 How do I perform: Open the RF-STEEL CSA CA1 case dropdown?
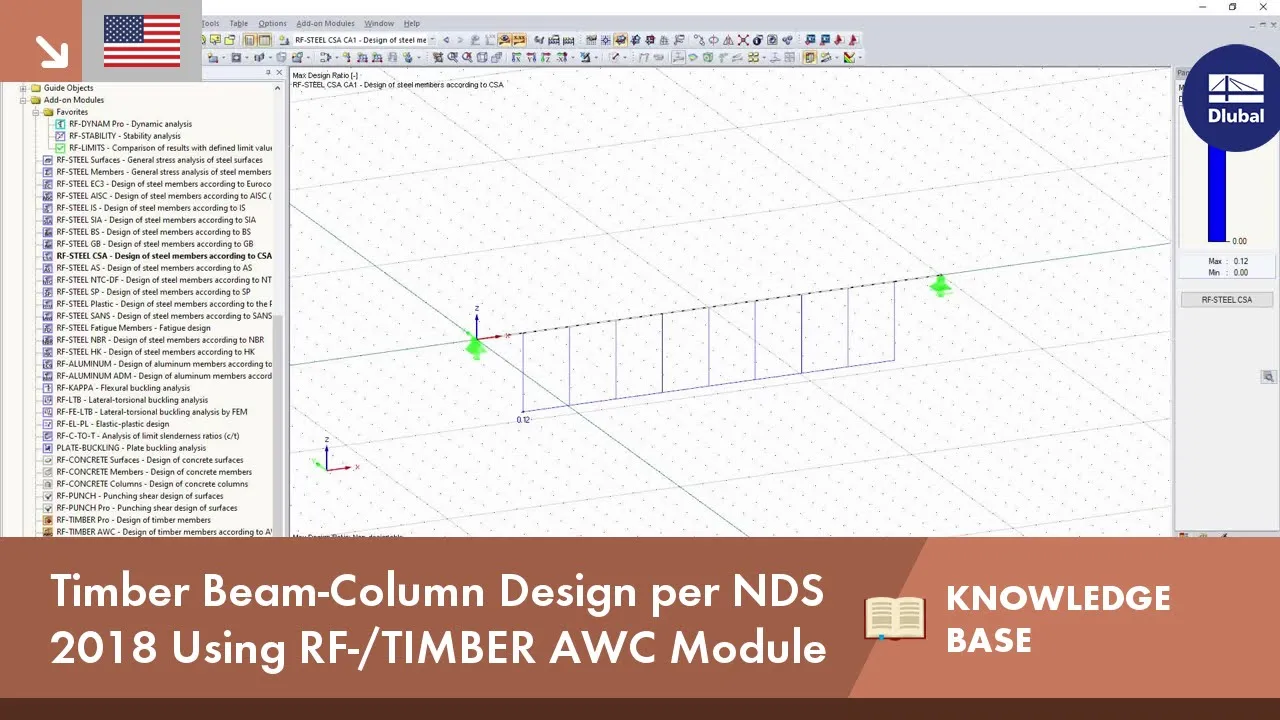pos(432,40)
